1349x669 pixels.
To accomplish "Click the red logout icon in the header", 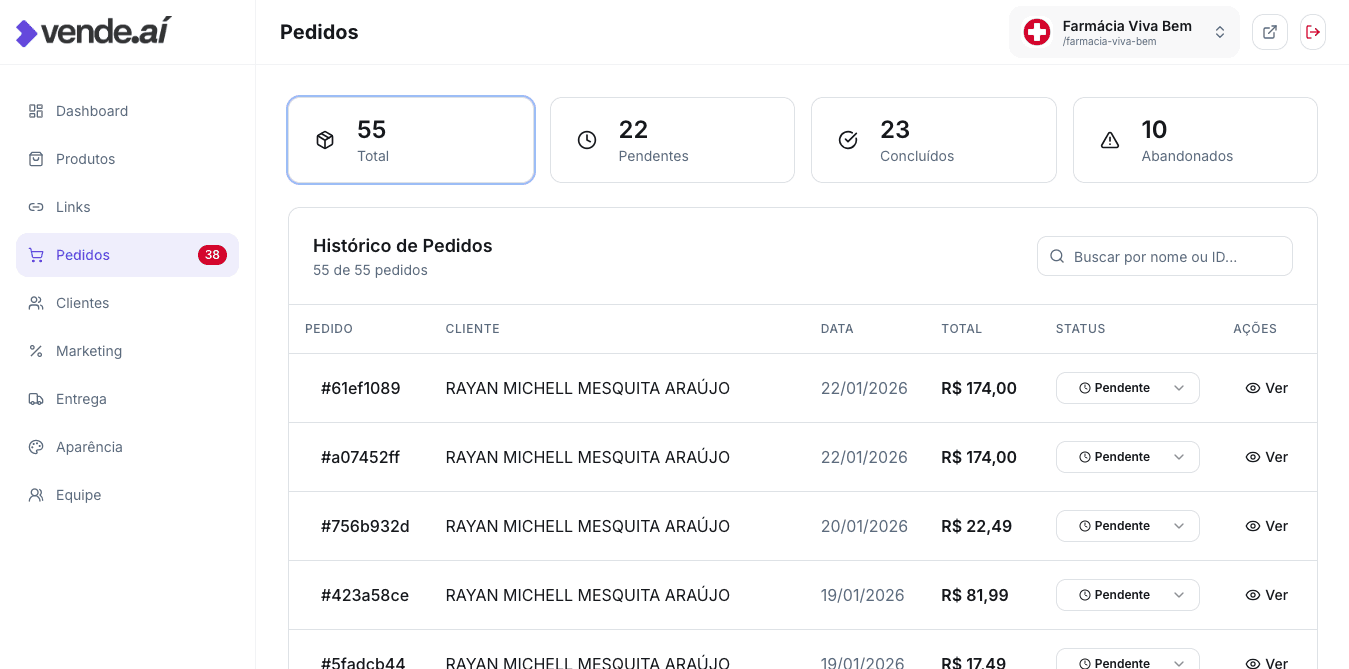I will click(x=1312, y=32).
